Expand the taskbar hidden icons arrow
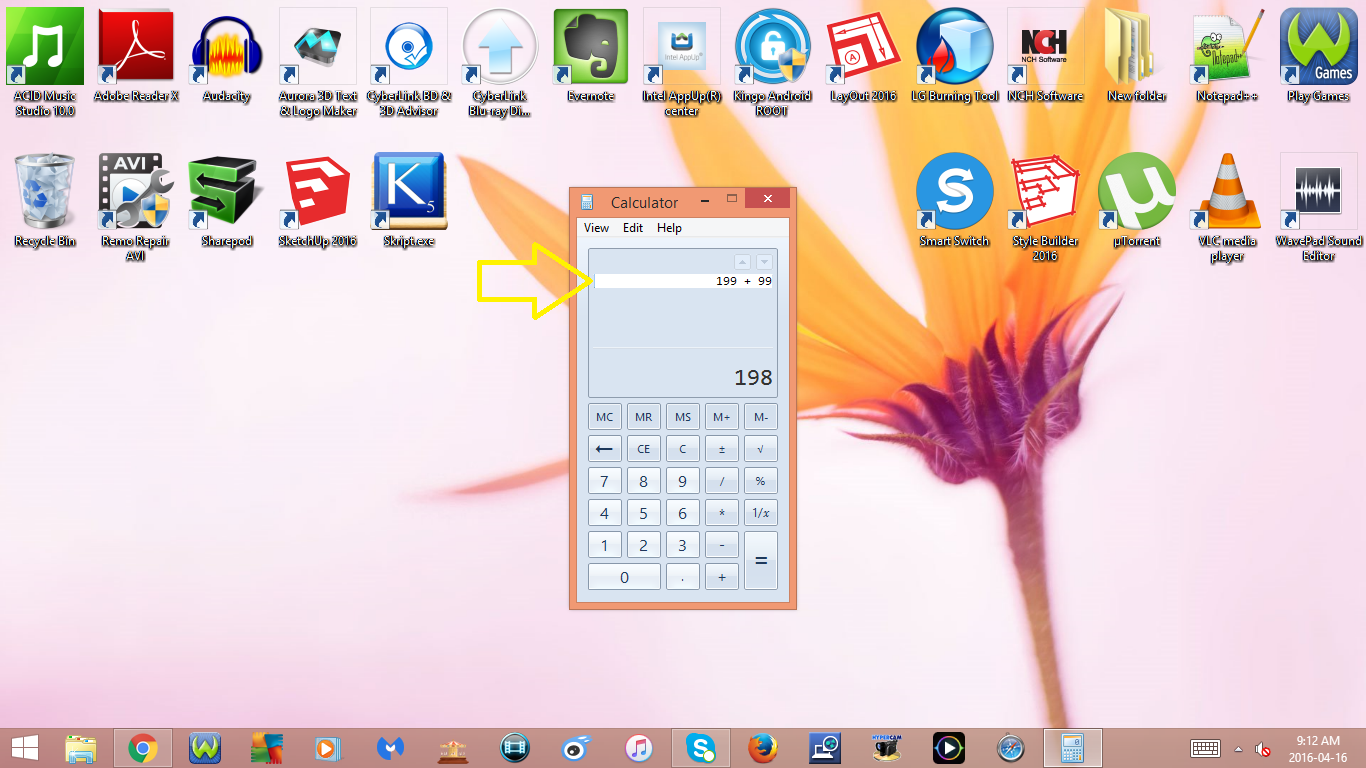Viewport: 1366px width, 768px height. [x=1238, y=749]
